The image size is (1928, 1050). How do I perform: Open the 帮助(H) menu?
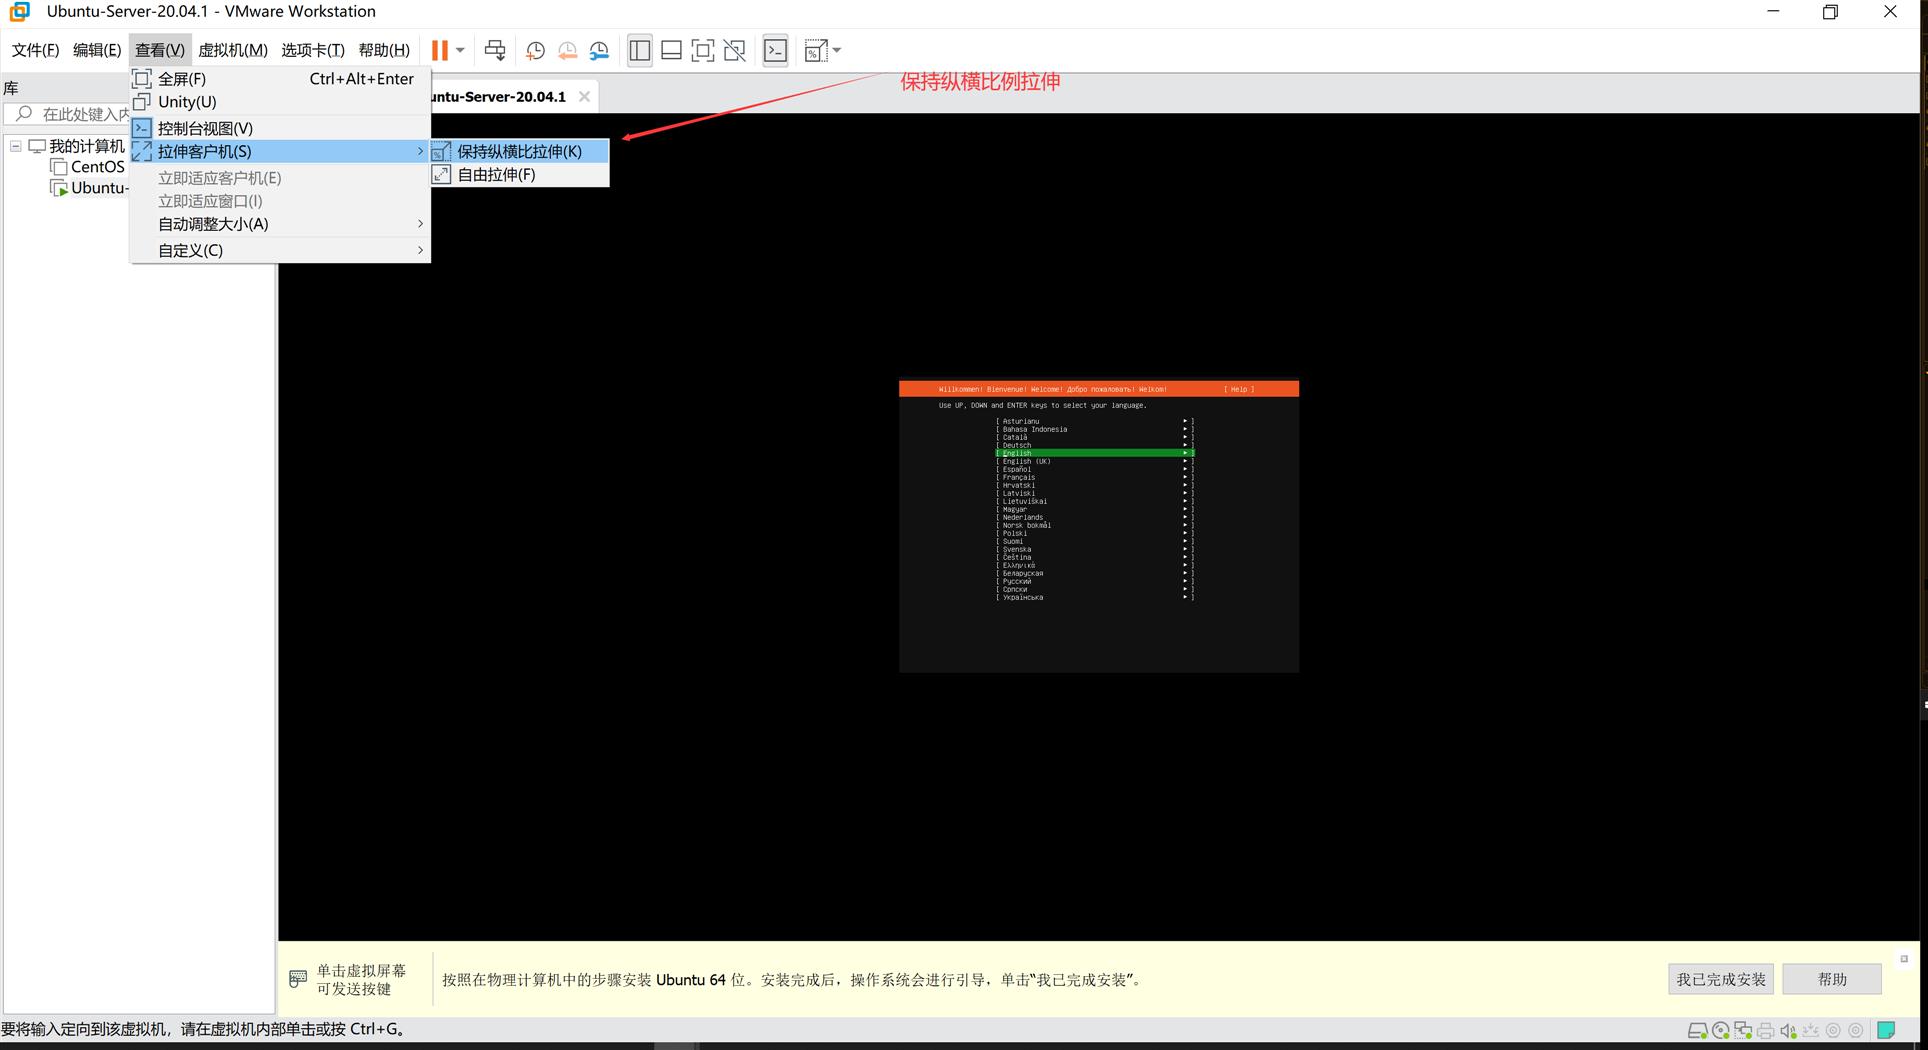click(x=384, y=50)
